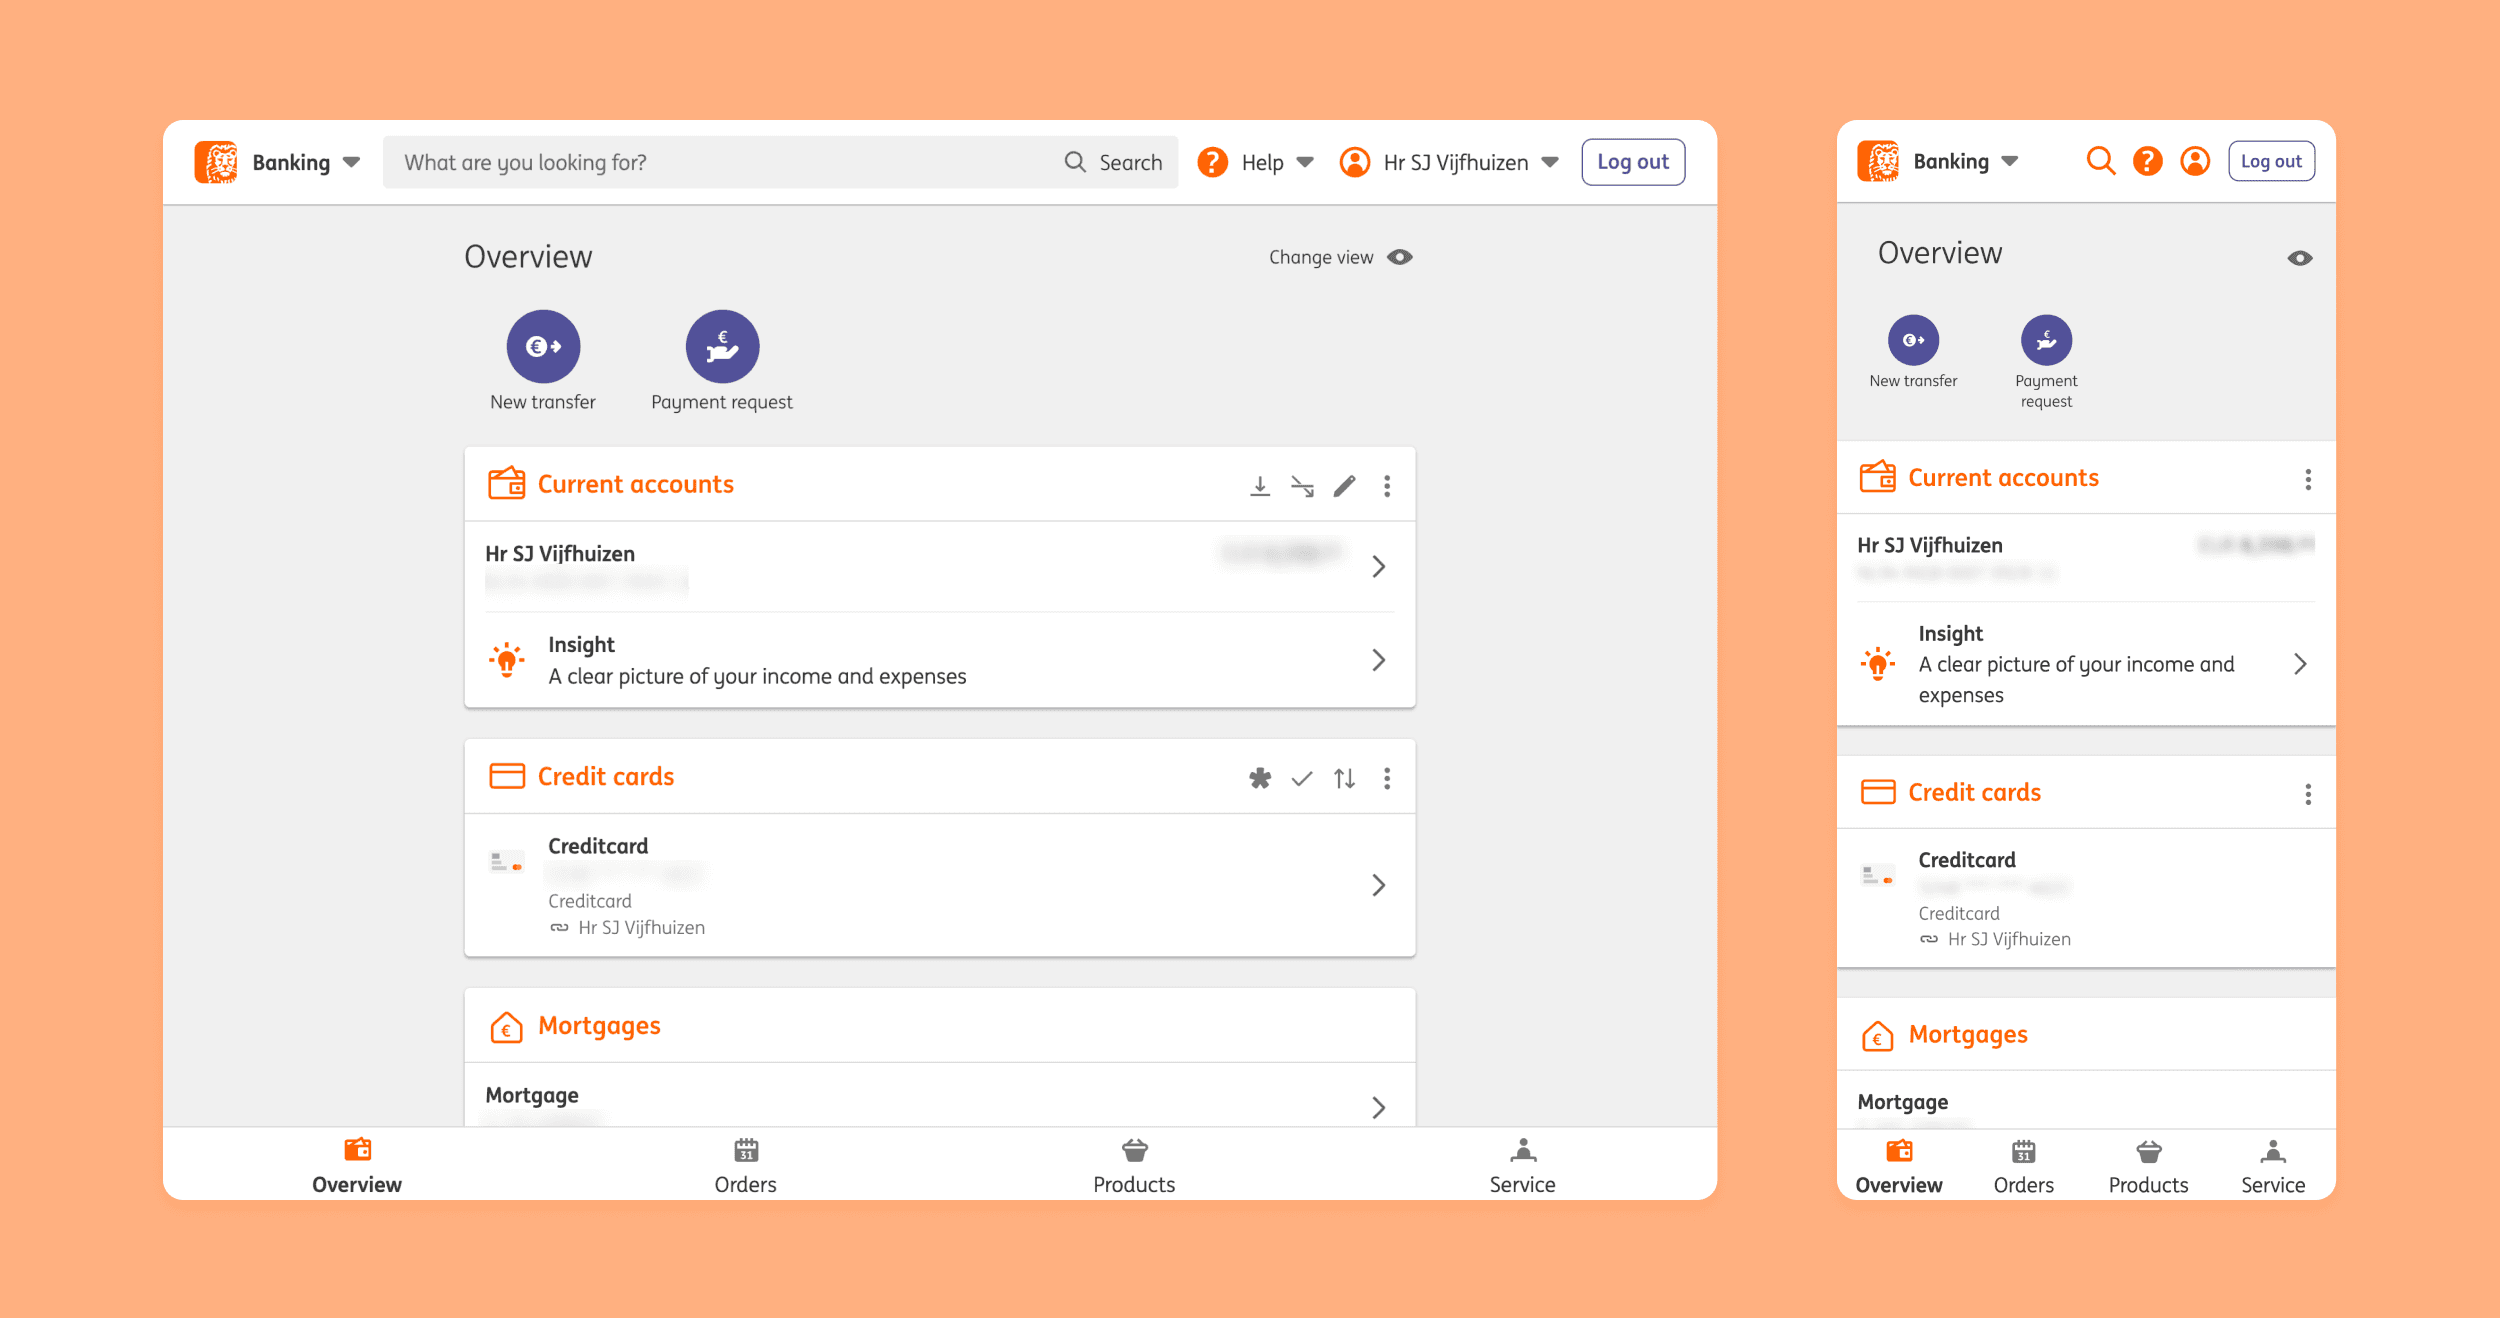This screenshot has height=1318, width=2500.
Task: Click ING lion logo in desktop view
Action: coord(216,162)
